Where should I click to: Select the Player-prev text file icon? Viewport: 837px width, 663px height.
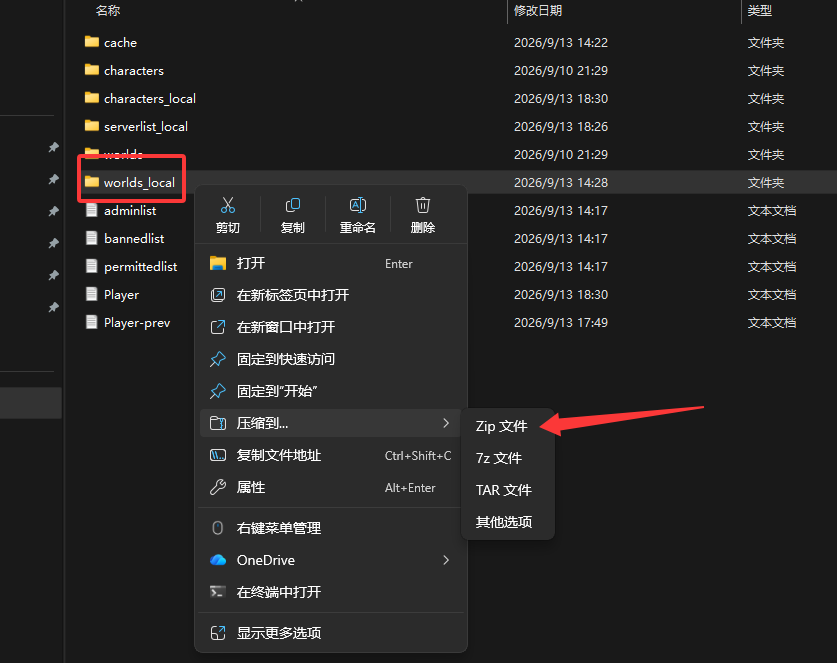tap(92, 322)
